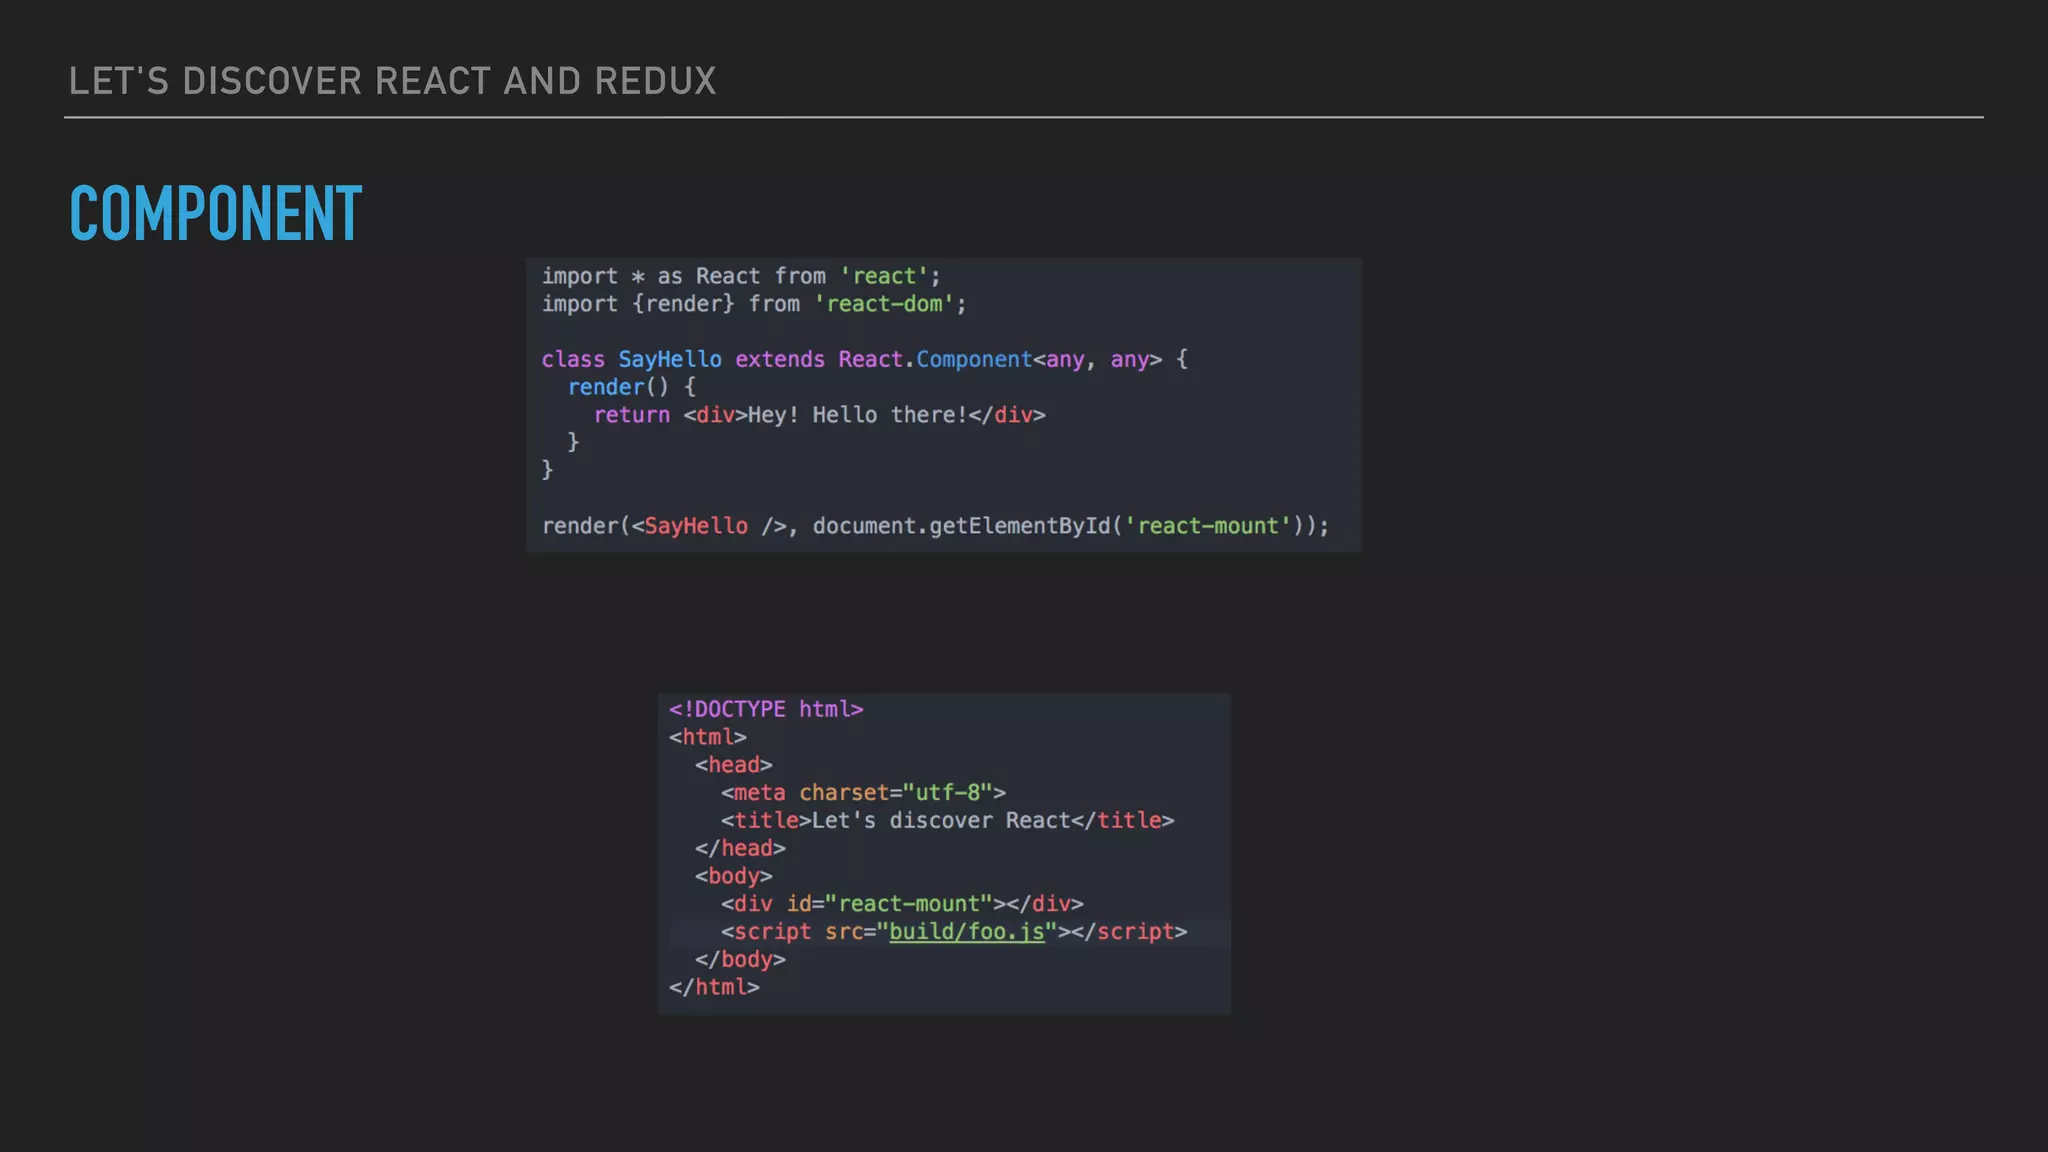Viewport: 2048px width, 1152px height.
Task: Click the opening "<head>" tag line
Action: click(734, 765)
